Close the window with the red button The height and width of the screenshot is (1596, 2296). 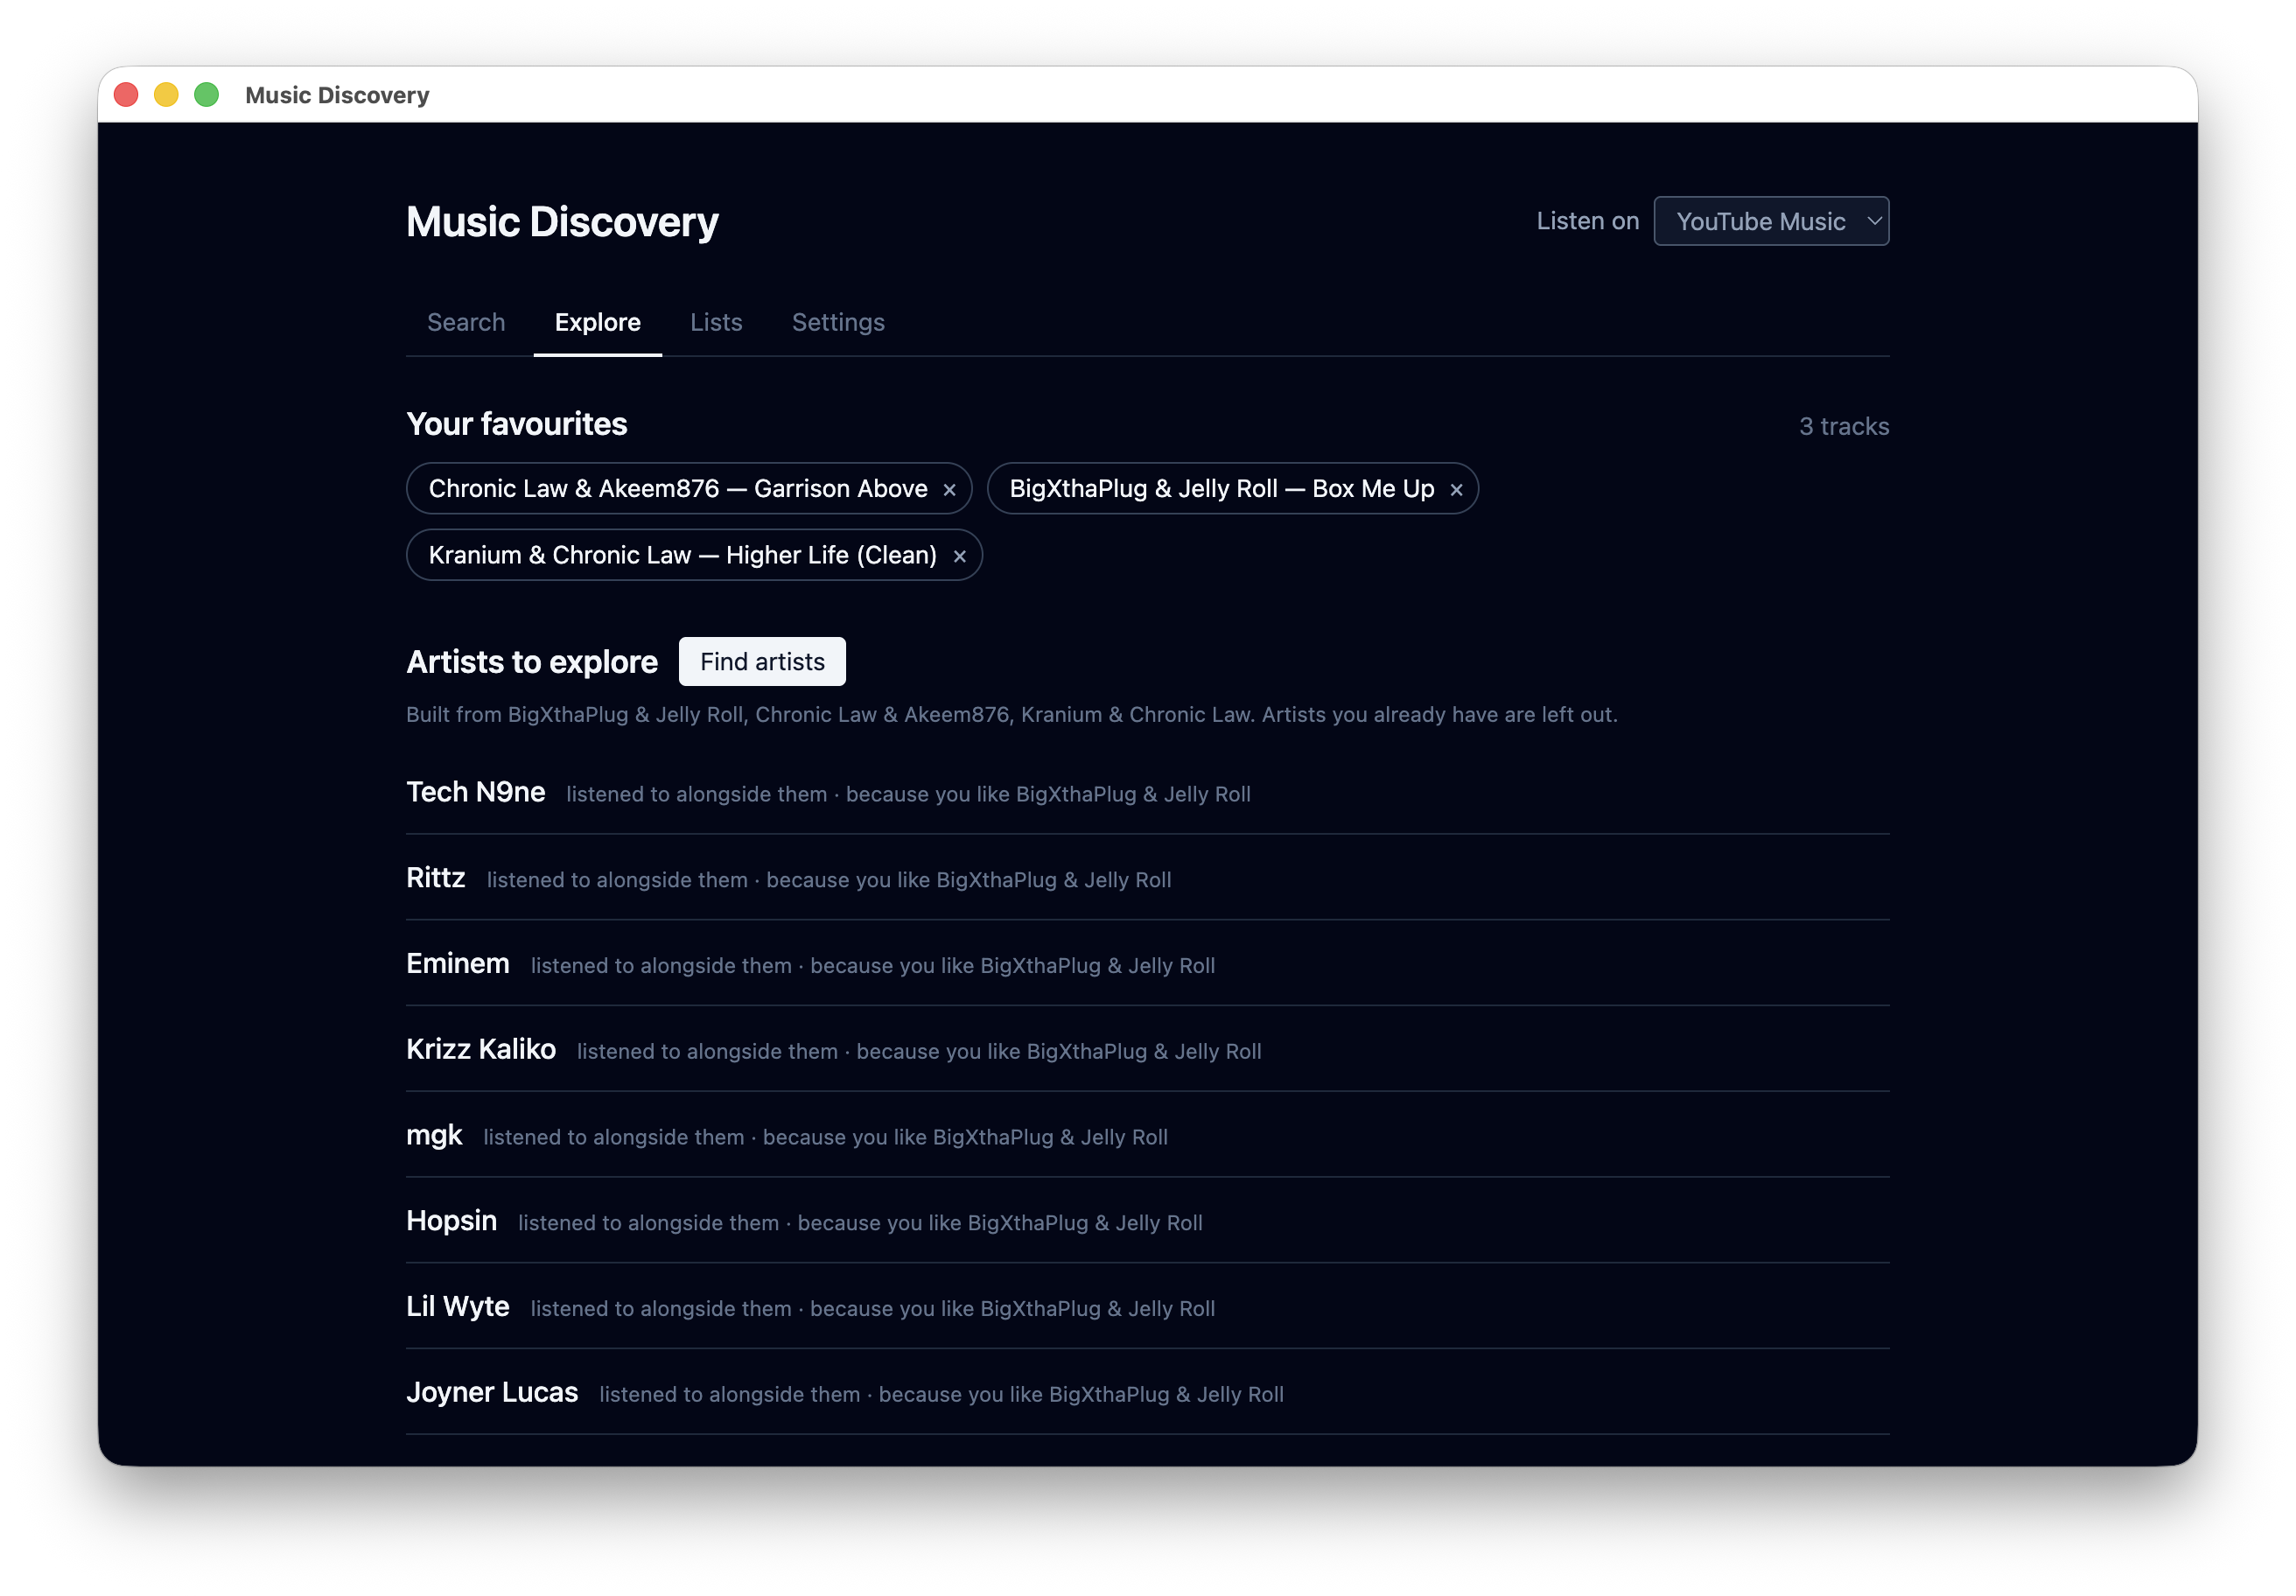pyautogui.click(x=126, y=95)
